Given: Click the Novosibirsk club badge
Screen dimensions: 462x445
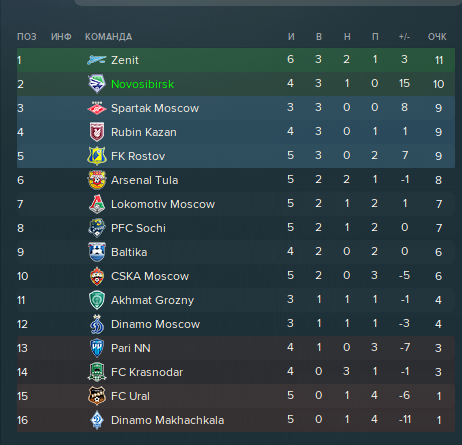Looking at the screenshot, I should point(97,84).
